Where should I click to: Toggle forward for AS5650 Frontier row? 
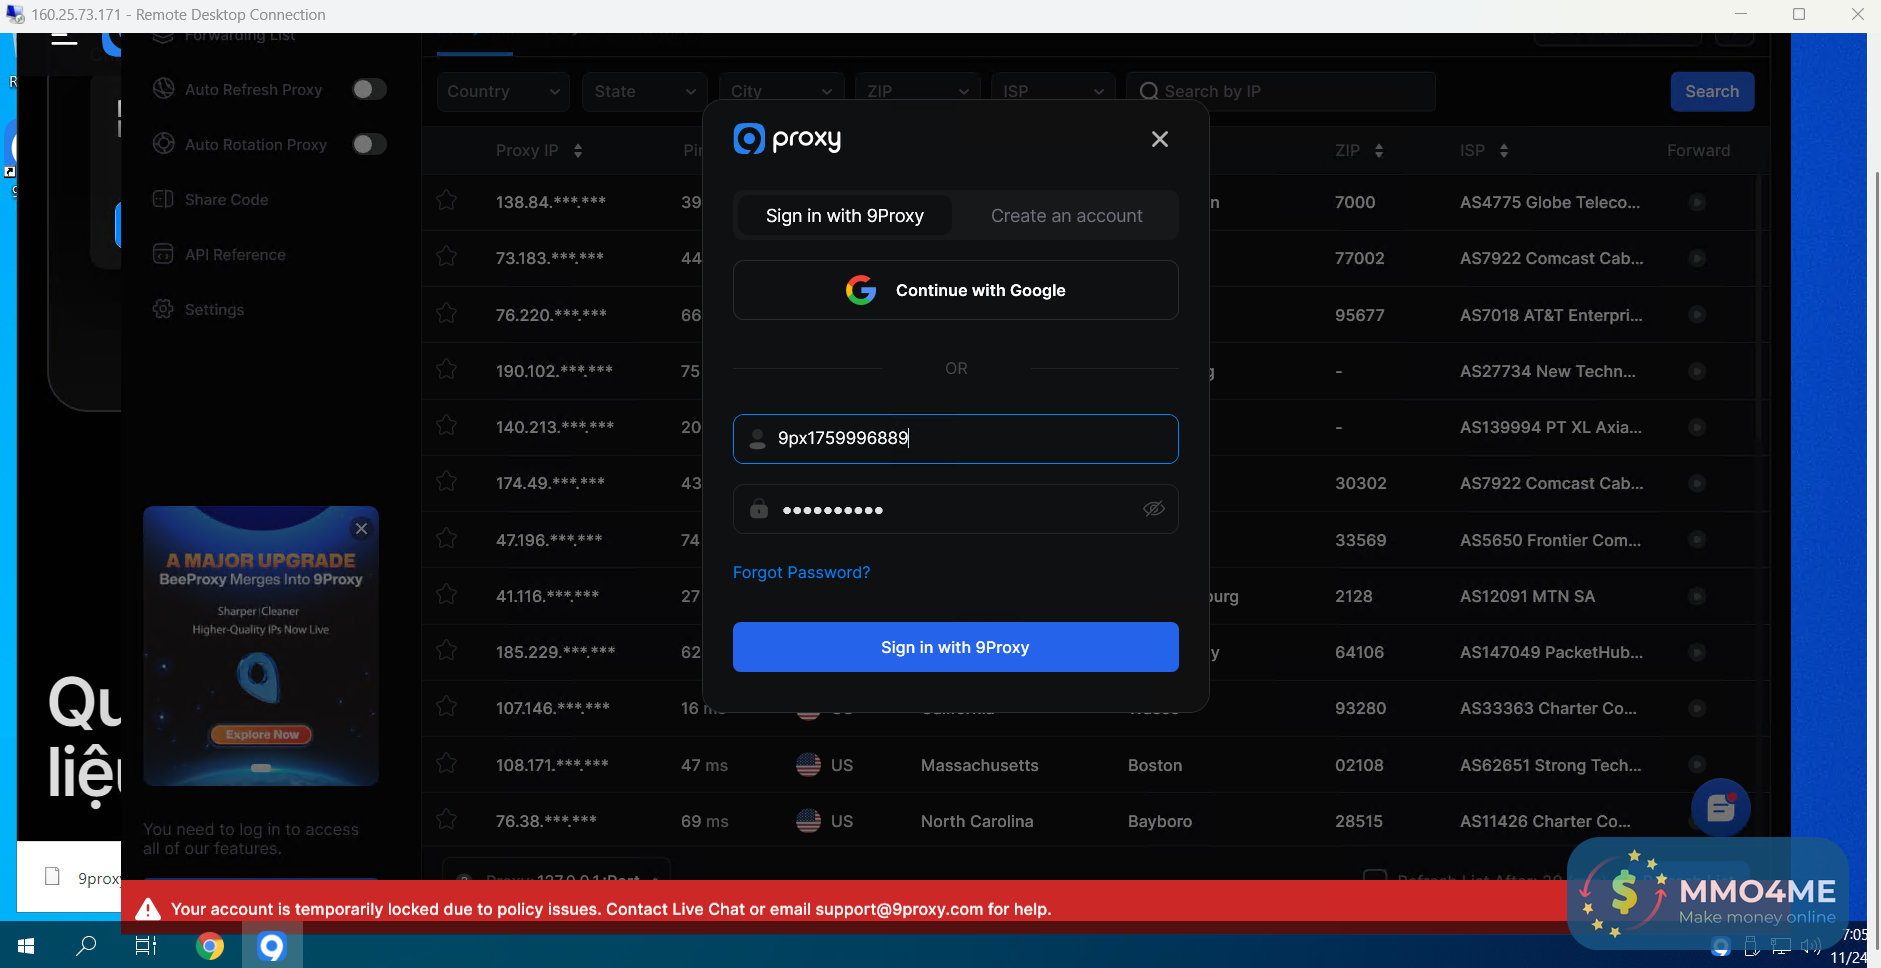[1697, 540]
